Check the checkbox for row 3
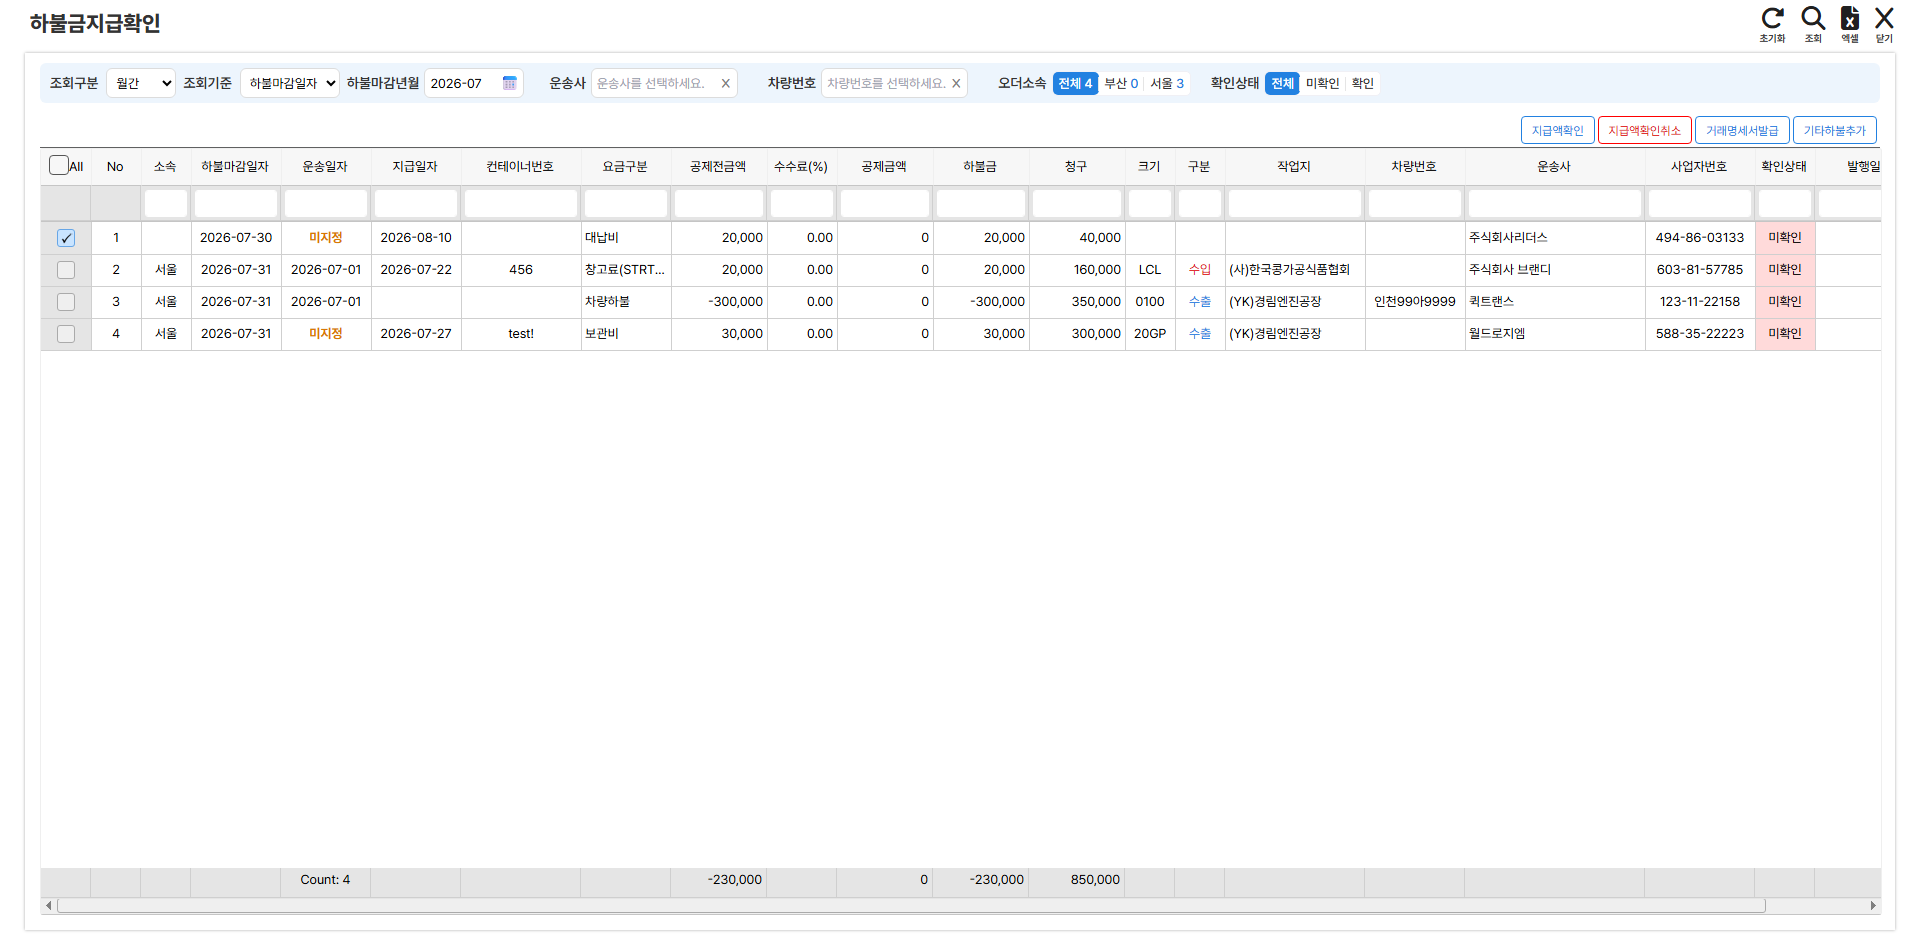 tap(66, 302)
